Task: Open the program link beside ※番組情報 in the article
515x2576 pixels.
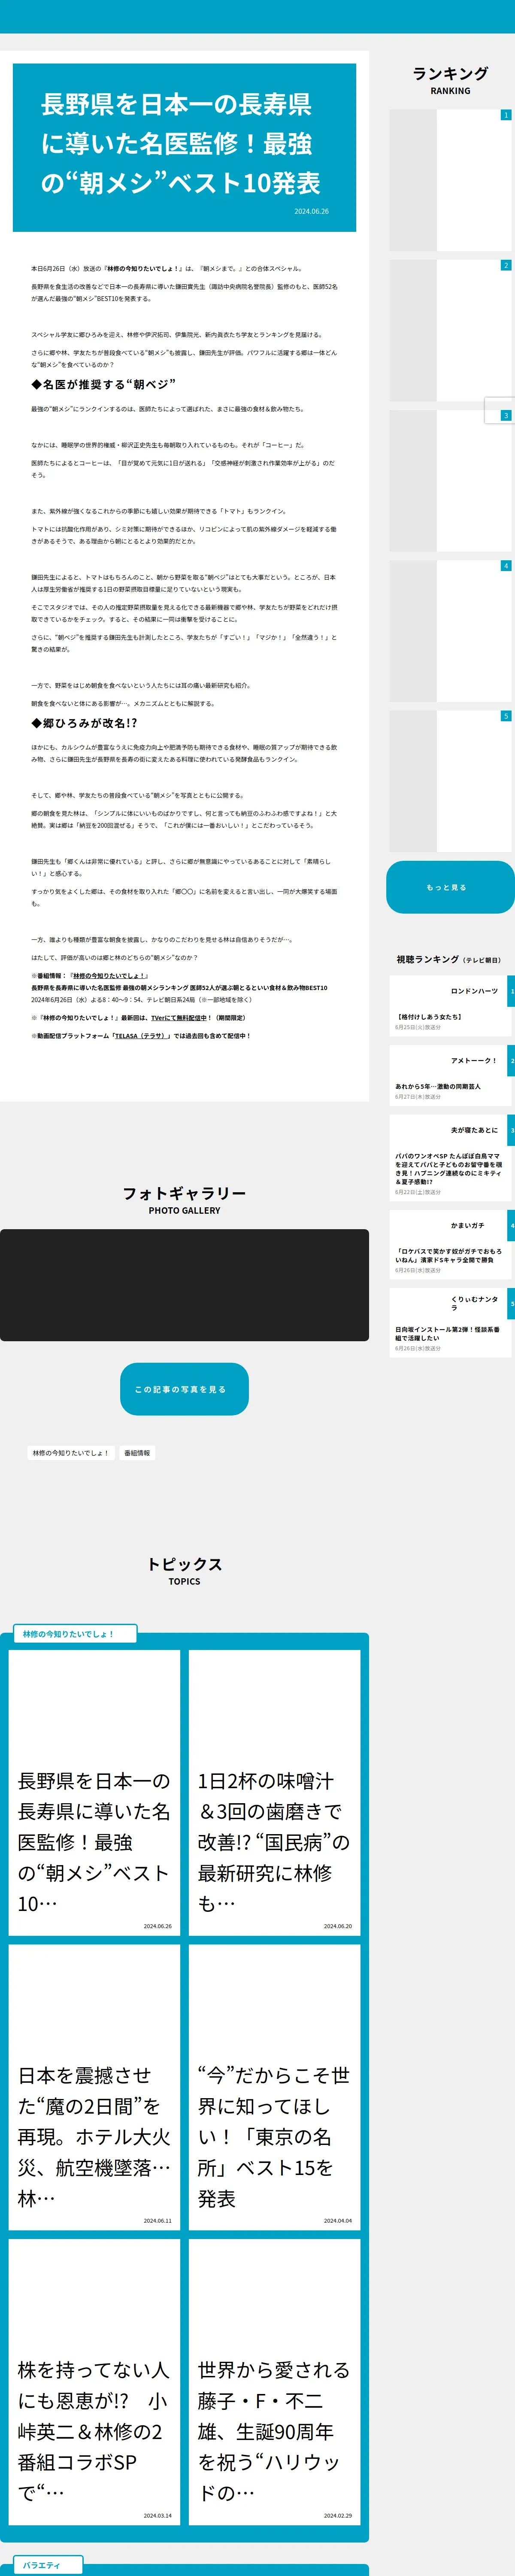Action: [x=110, y=976]
